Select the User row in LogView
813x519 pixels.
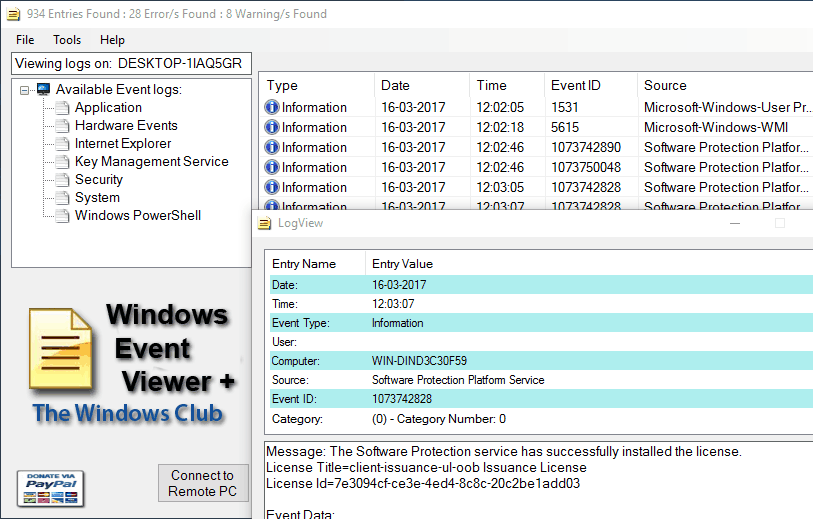pos(539,342)
